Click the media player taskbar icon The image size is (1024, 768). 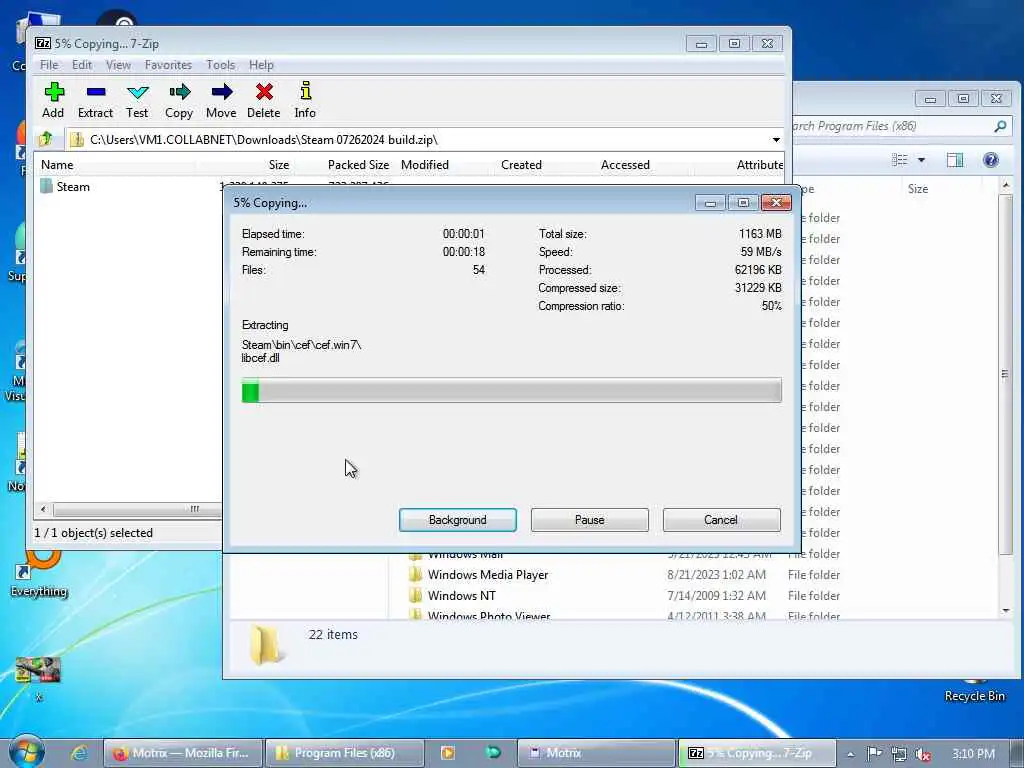(x=448, y=753)
